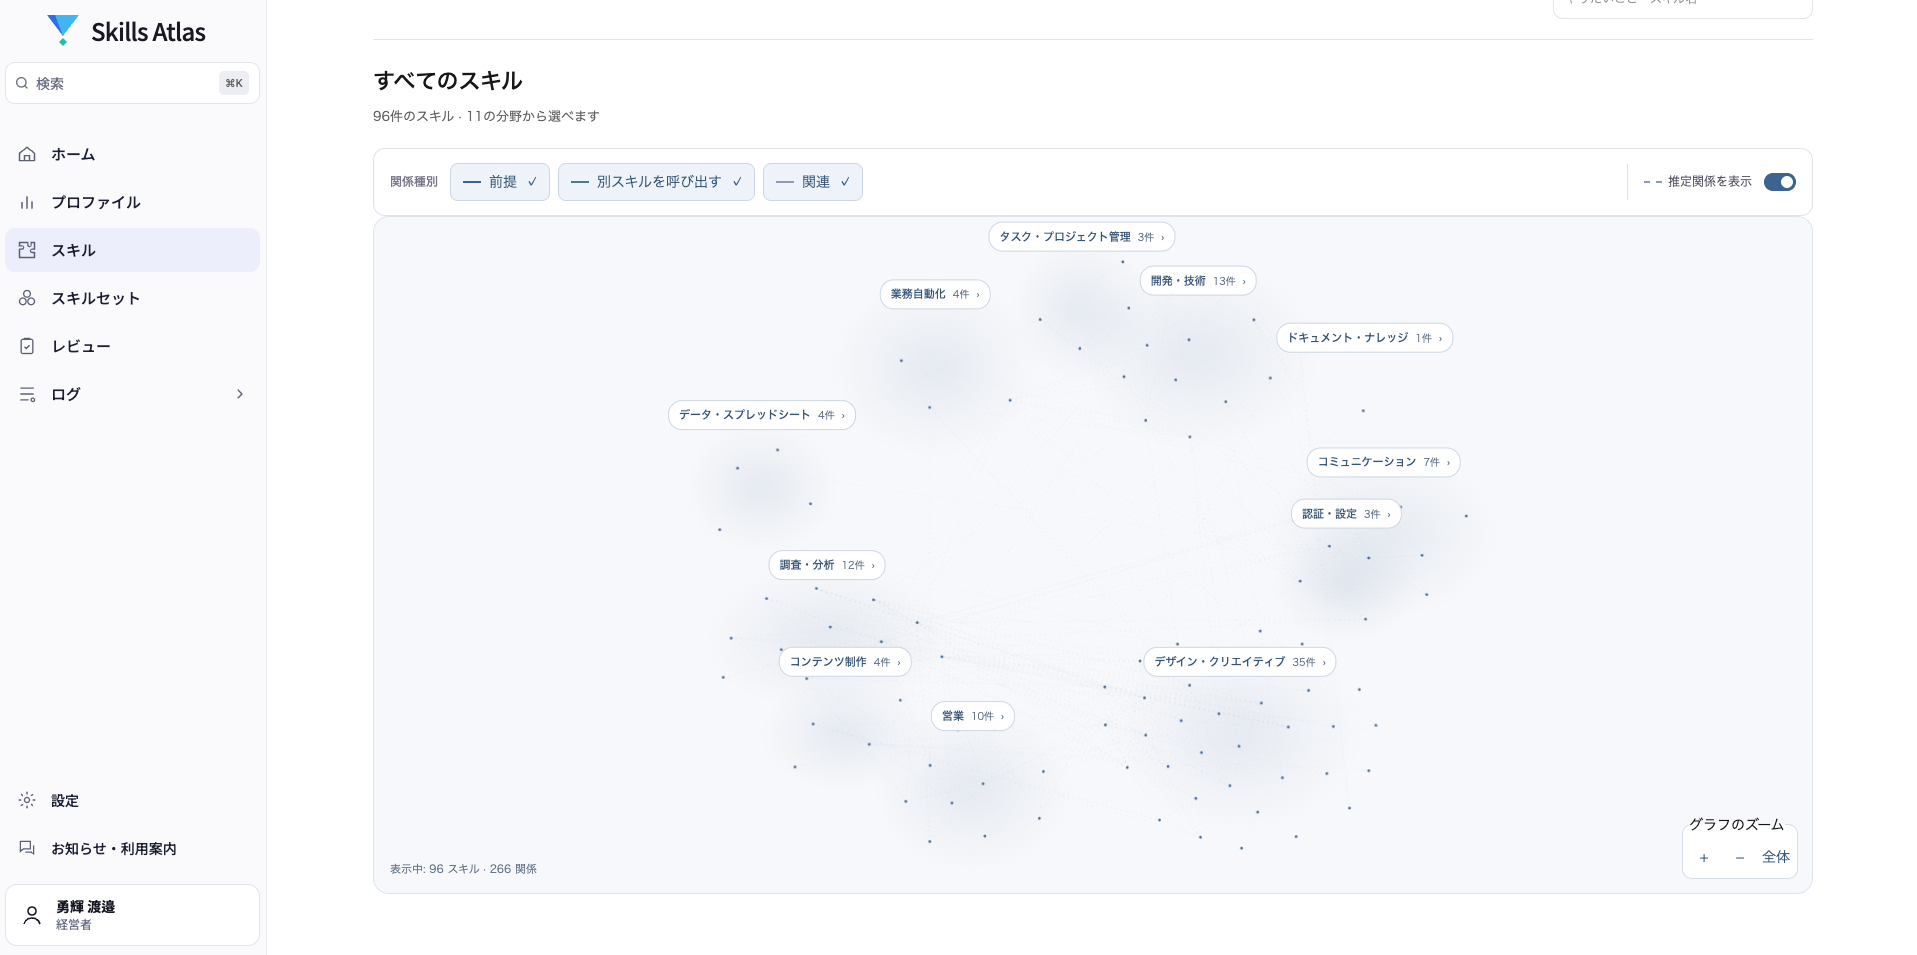1917x955 pixels.
Task: Click the Skills Atlas logo icon
Action: pos(63,30)
